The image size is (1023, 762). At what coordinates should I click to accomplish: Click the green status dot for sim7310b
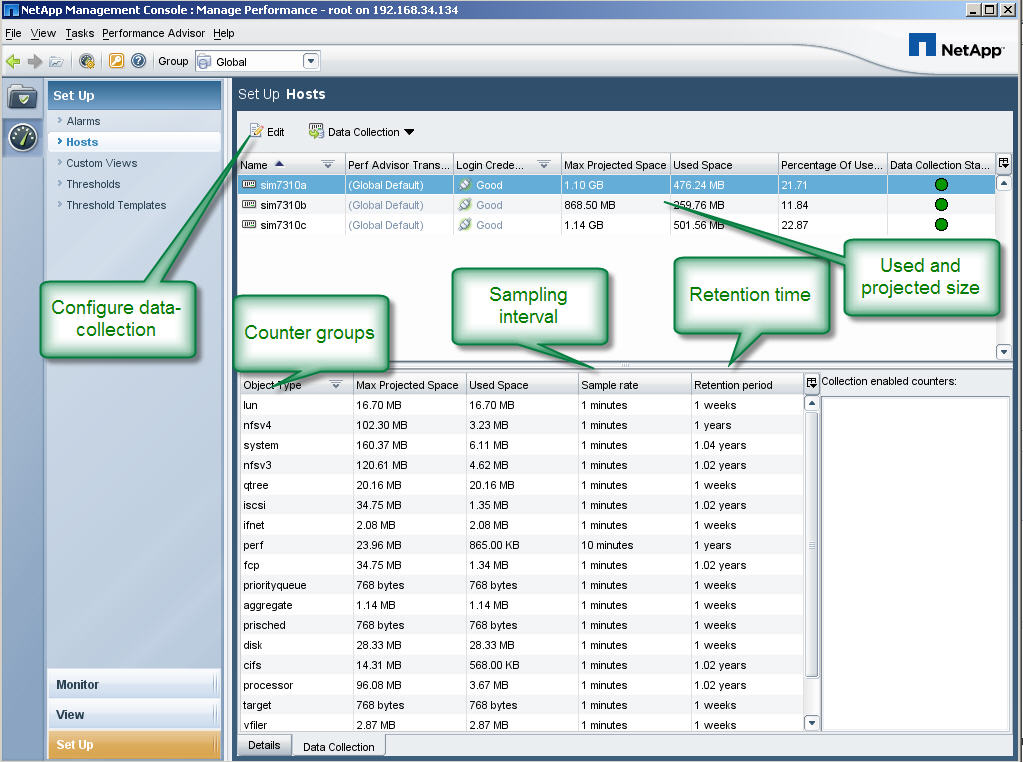pyautogui.click(x=940, y=205)
